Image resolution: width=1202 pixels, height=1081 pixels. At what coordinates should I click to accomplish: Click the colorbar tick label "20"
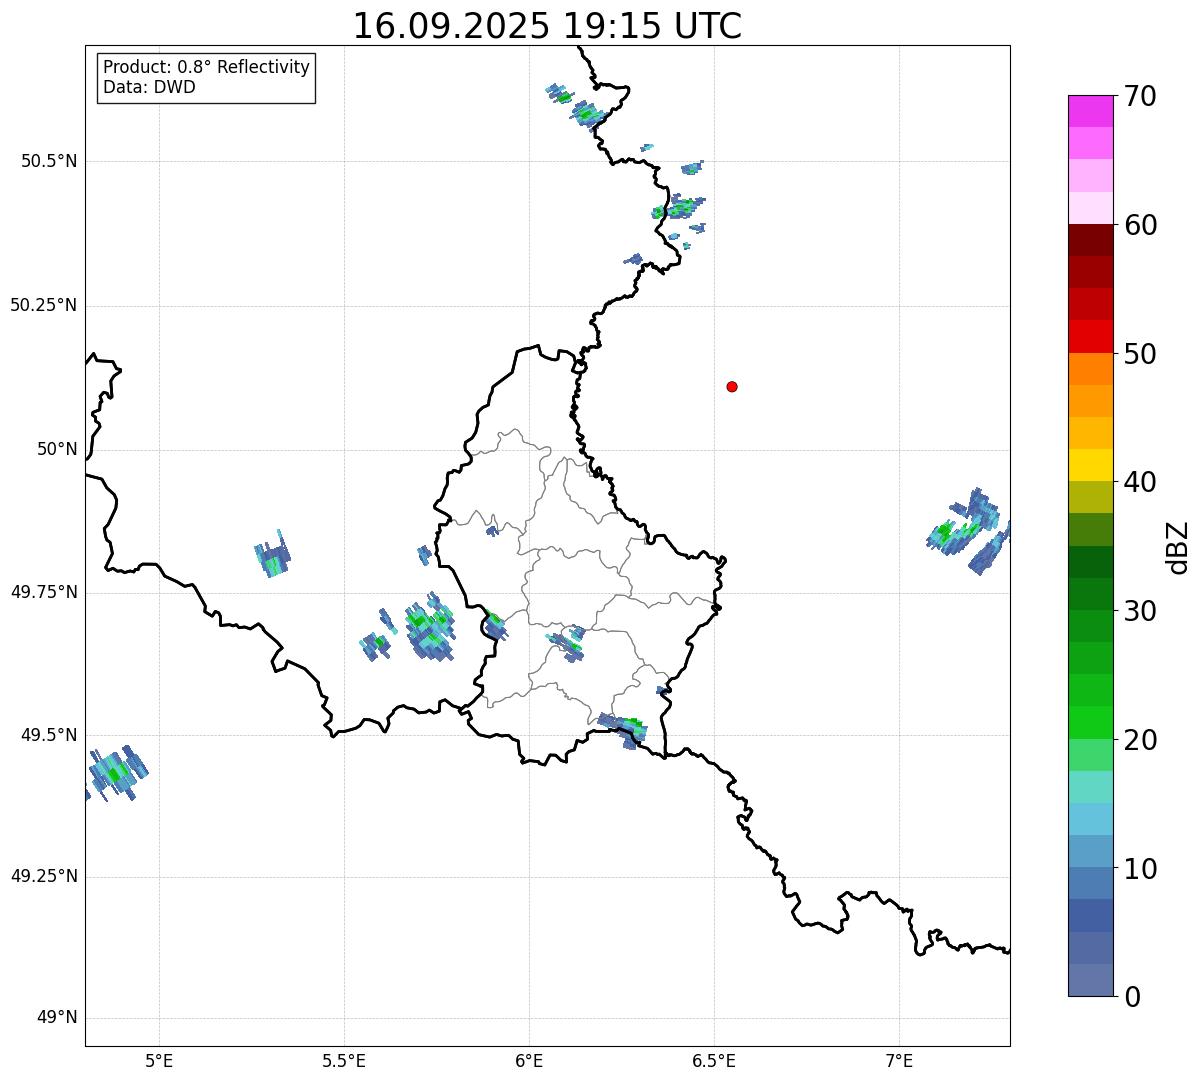pyautogui.click(x=1140, y=740)
